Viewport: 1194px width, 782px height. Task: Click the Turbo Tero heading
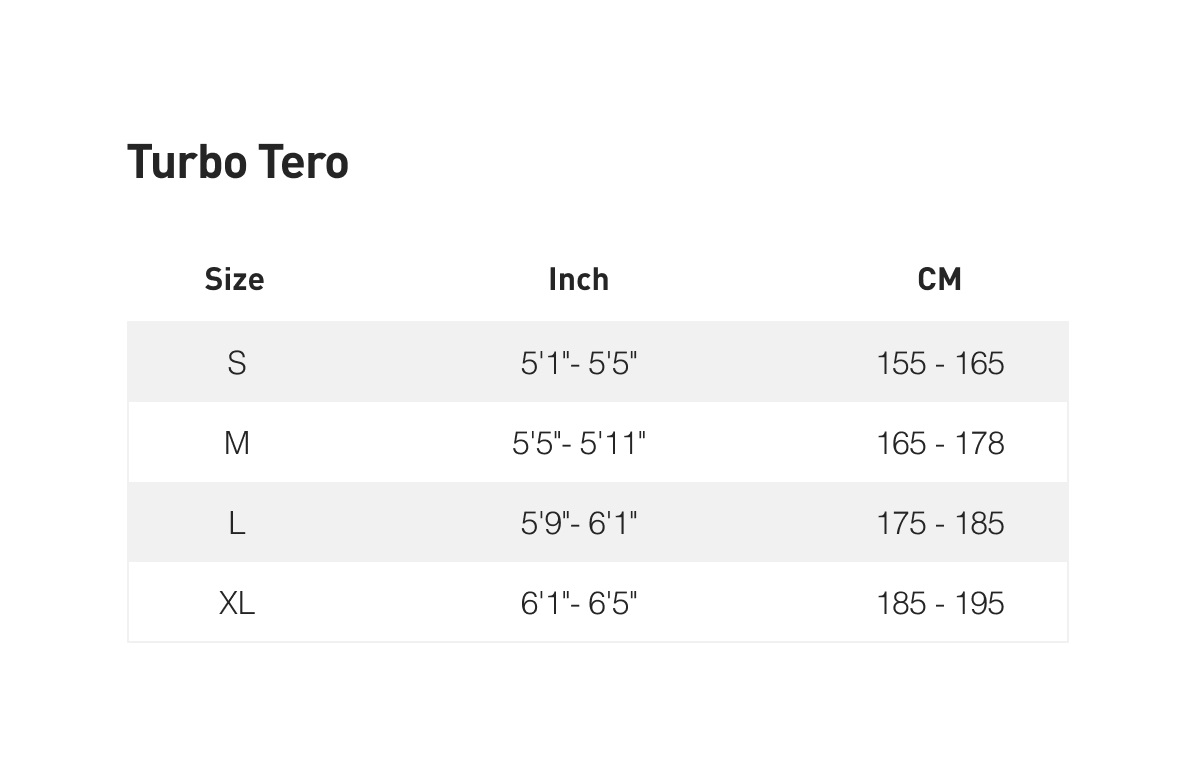(x=238, y=162)
